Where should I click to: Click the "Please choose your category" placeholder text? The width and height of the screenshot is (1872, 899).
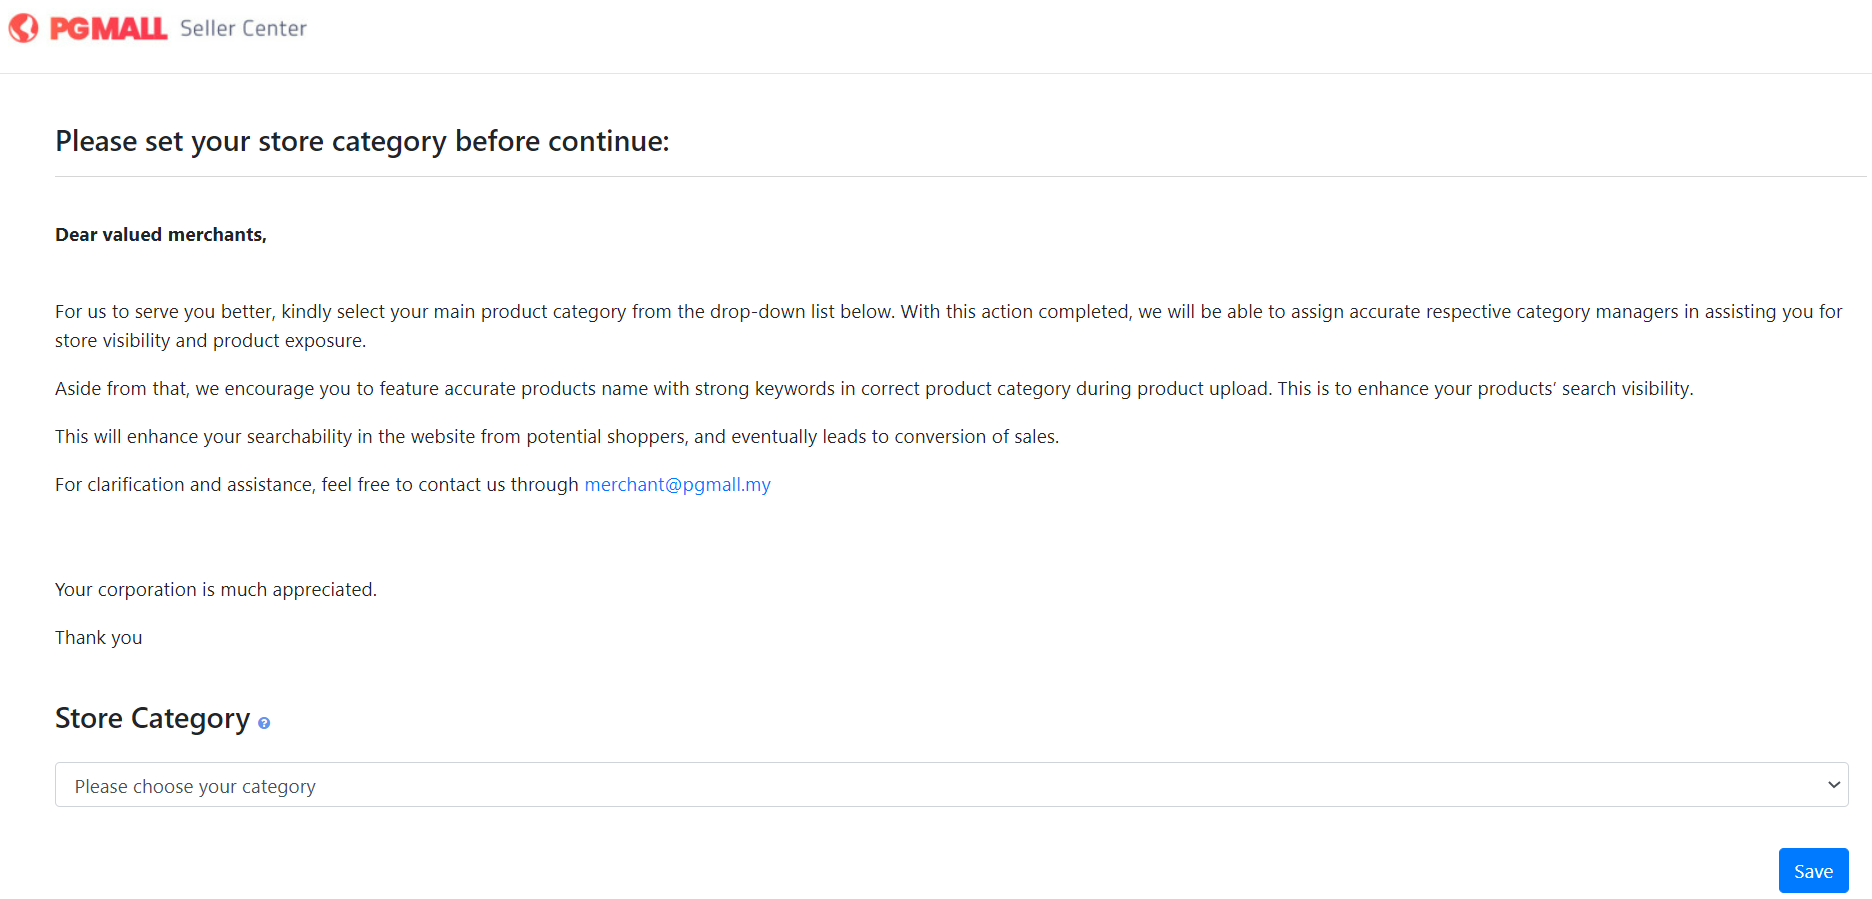195,787
